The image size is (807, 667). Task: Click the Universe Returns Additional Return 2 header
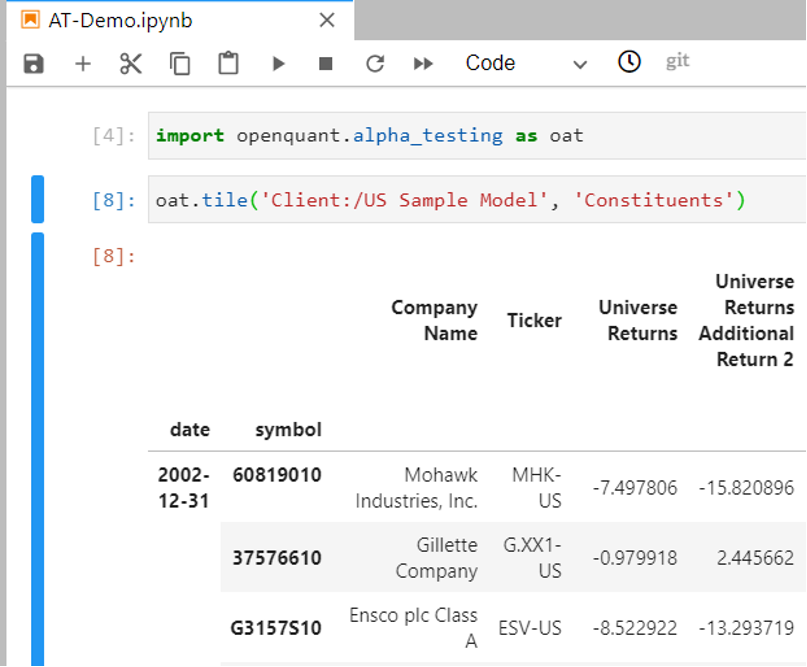point(746,320)
